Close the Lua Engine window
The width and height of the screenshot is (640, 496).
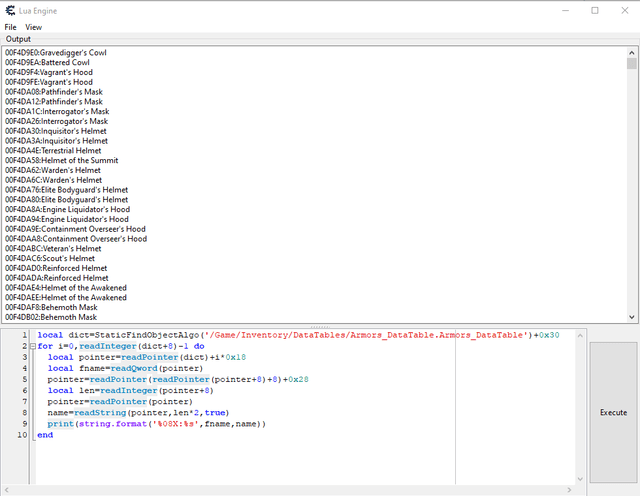pyautogui.click(x=624, y=11)
